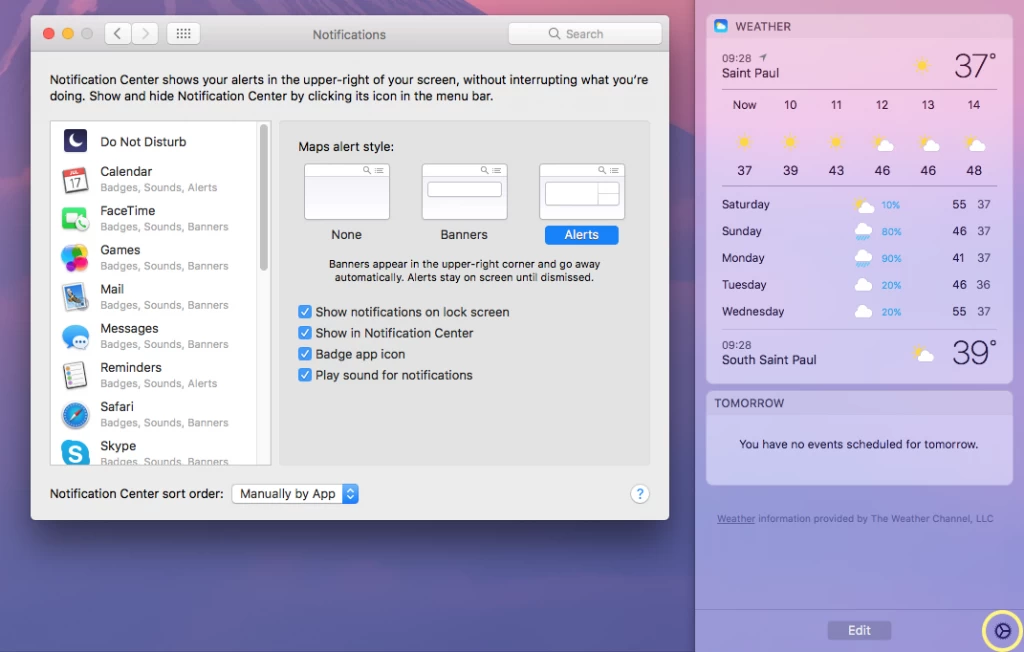Disable Play sound for notifications

point(305,374)
